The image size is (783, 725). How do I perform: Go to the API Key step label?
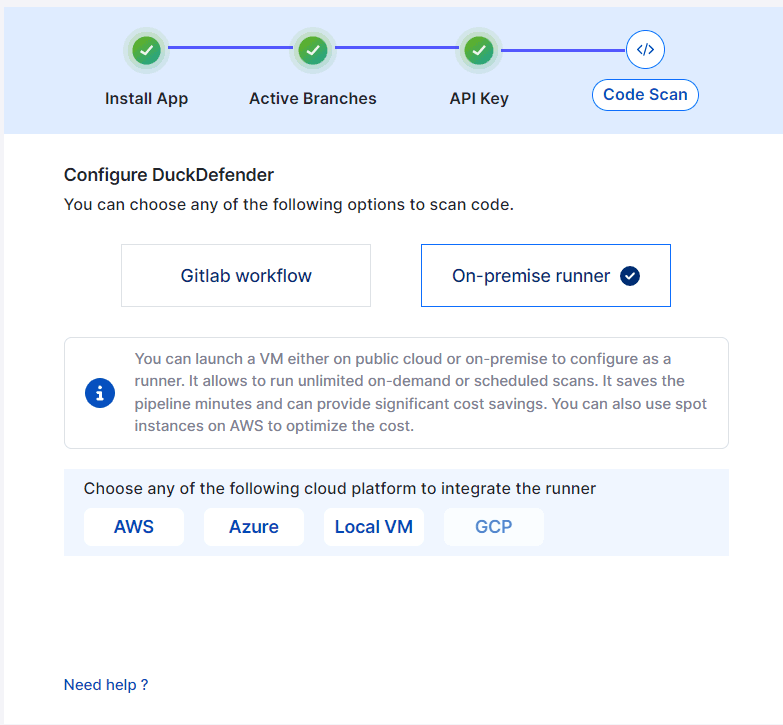tap(479, 98)
